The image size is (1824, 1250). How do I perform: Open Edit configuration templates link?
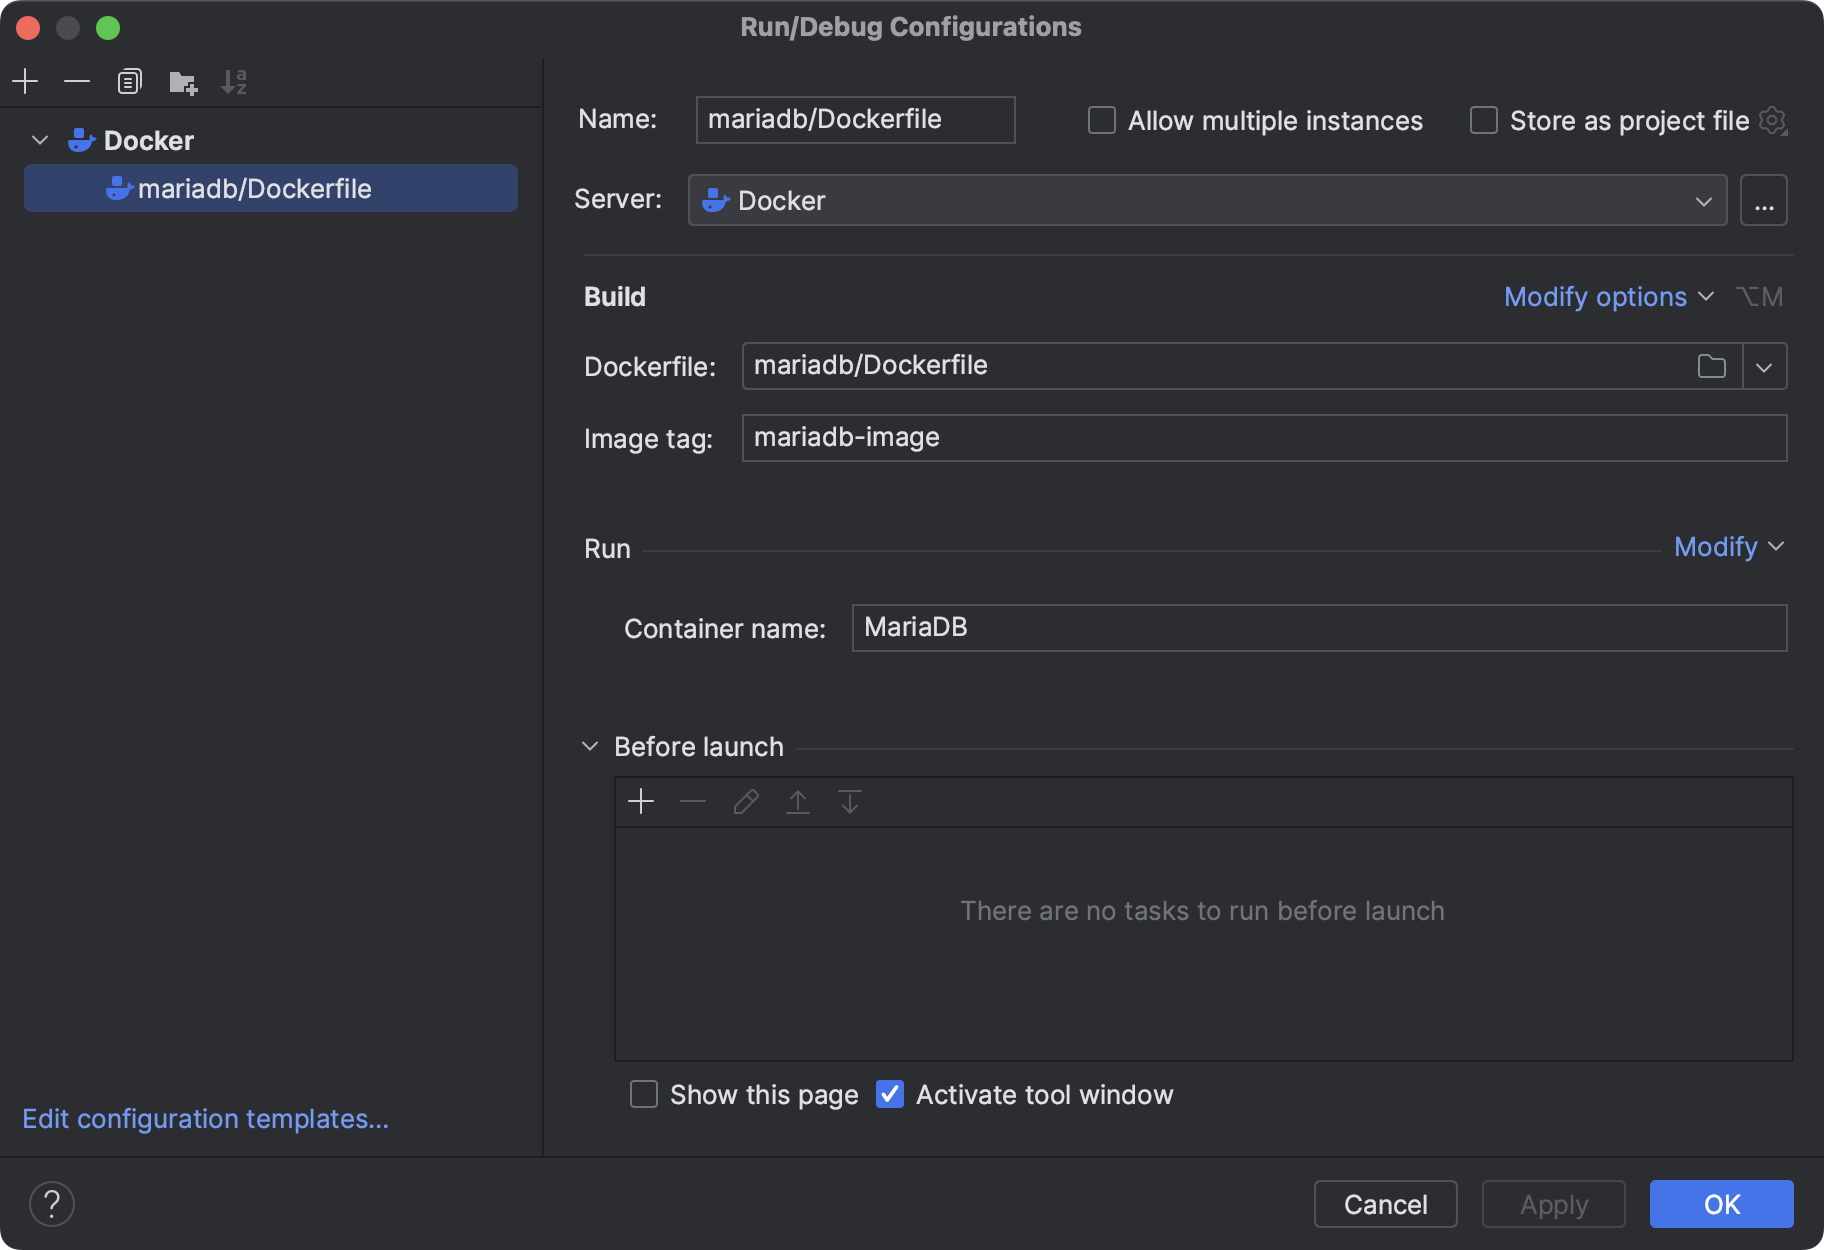coord(206,1118)
